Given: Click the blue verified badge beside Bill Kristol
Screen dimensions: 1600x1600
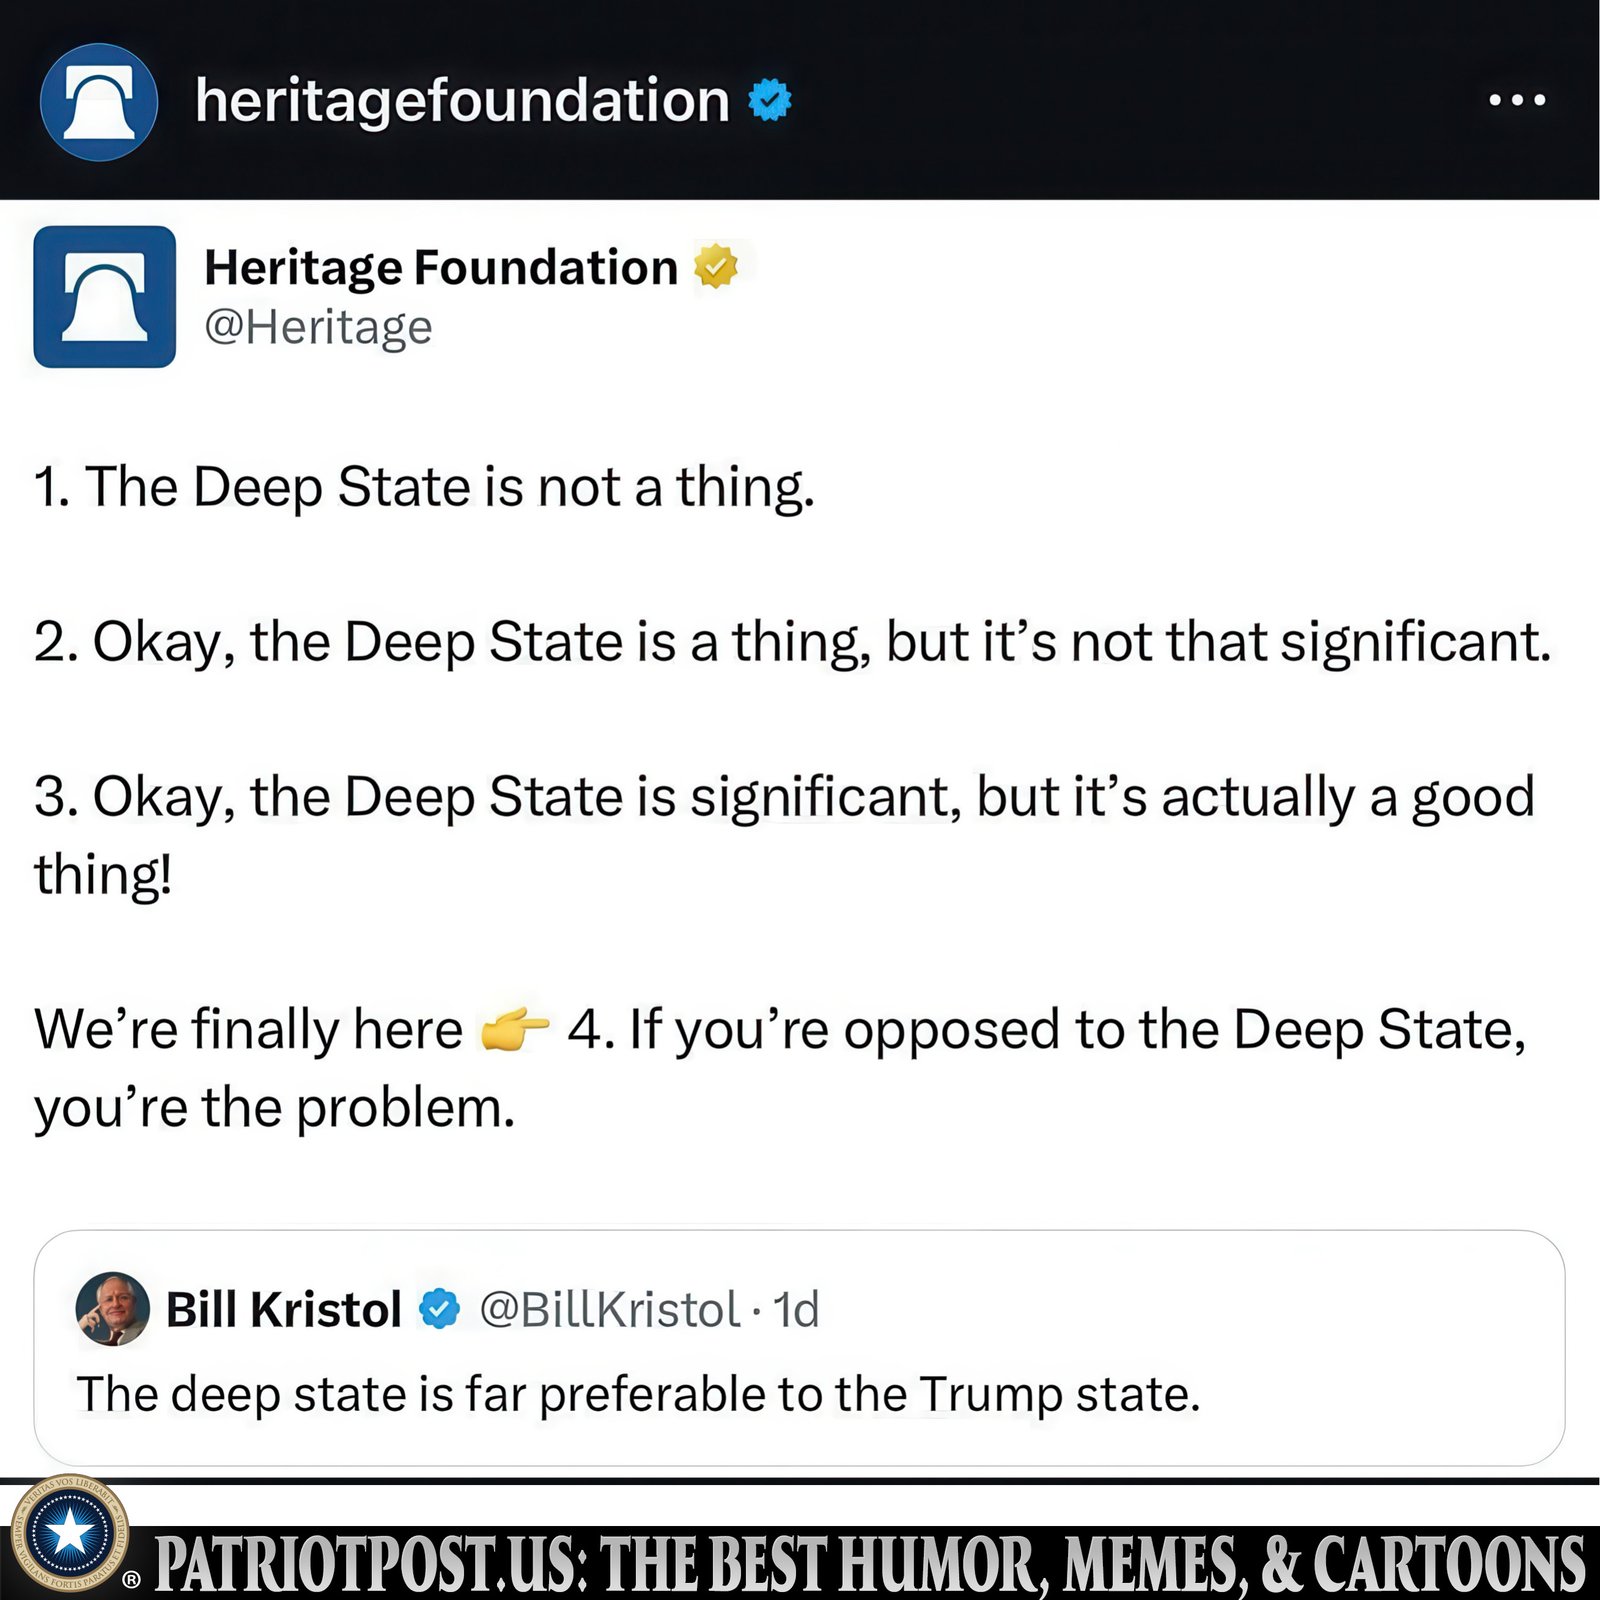Looking at the screenshot, I should click(x=439, y=1309).
